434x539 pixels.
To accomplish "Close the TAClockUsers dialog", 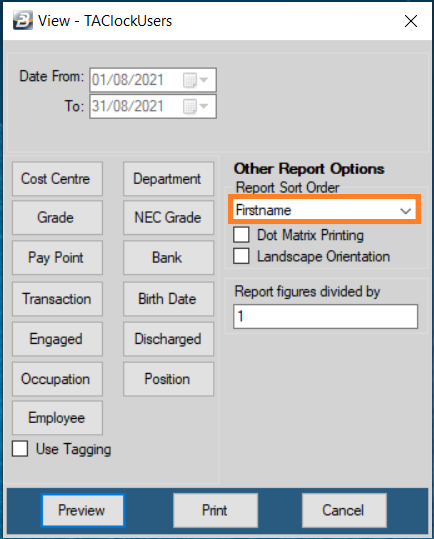I will tap(411, 21).
